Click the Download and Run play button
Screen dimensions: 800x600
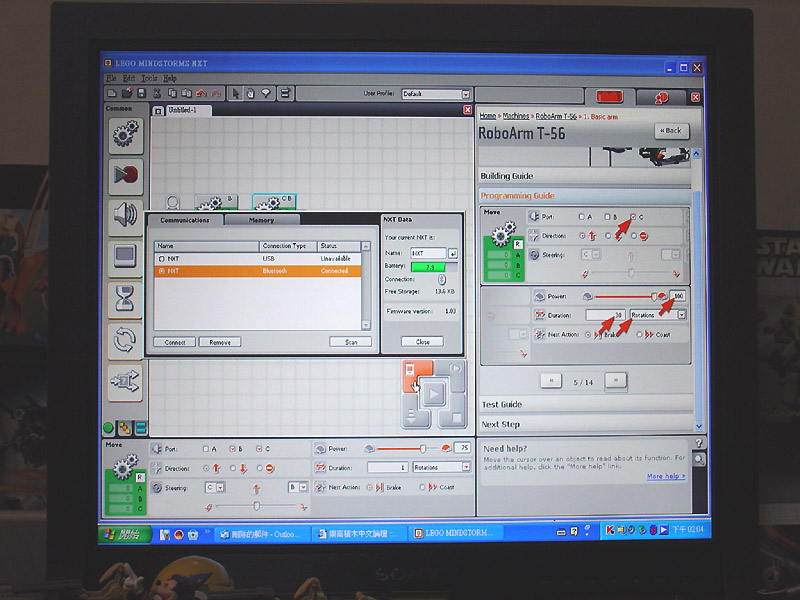coord(433,394)
